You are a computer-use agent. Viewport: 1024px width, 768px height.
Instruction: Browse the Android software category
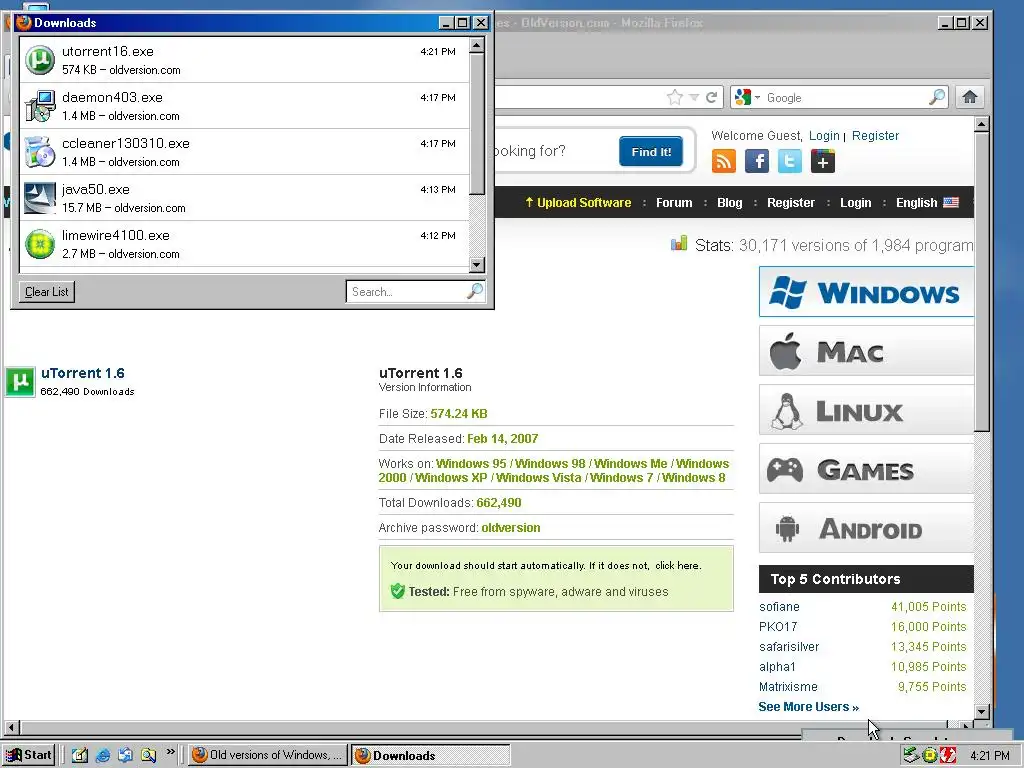tap(866, 528)
